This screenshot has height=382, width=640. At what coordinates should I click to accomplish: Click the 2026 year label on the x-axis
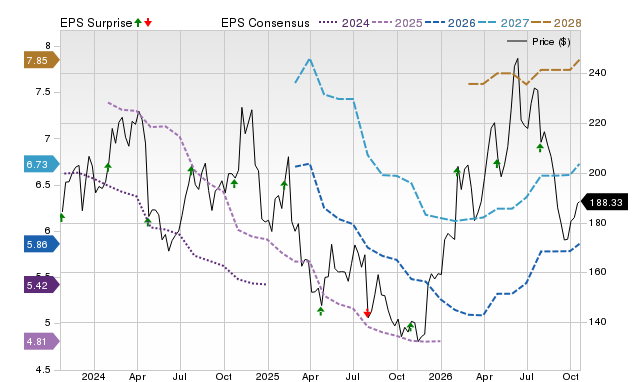pos(440,376)
